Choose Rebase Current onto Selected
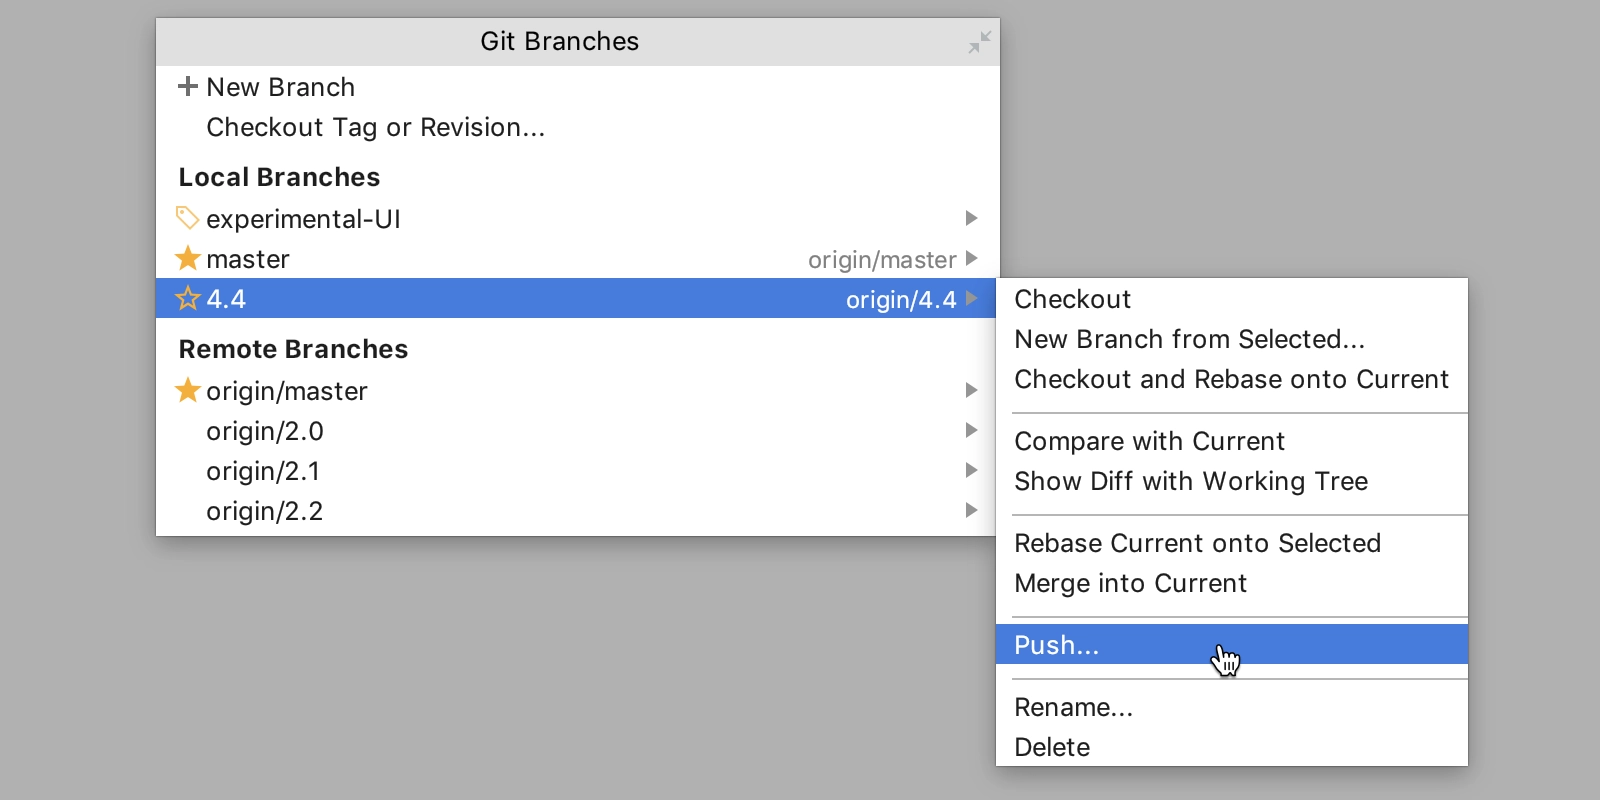The width and height of the screenshot is (1600, 800). click(1232, 543)
